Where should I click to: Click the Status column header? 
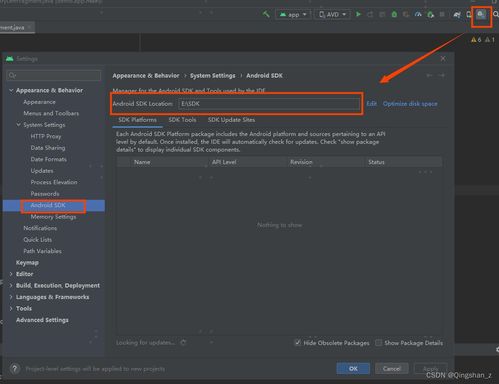click(x=376, y=162)
